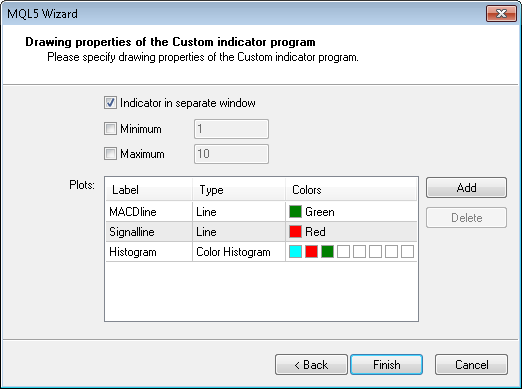The height and width of the screenshot is (389, 522).
Task: Pick the red Histogram color swatch
Action: 311,252
